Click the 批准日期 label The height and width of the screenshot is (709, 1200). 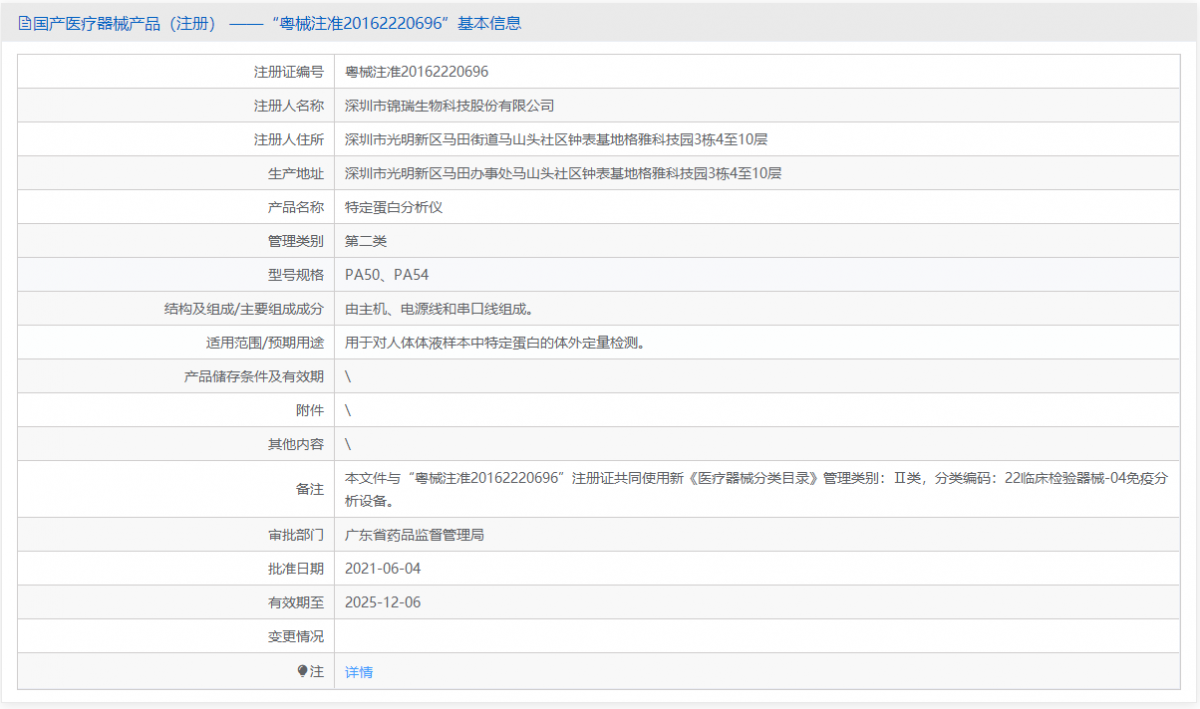click(296, 569)
